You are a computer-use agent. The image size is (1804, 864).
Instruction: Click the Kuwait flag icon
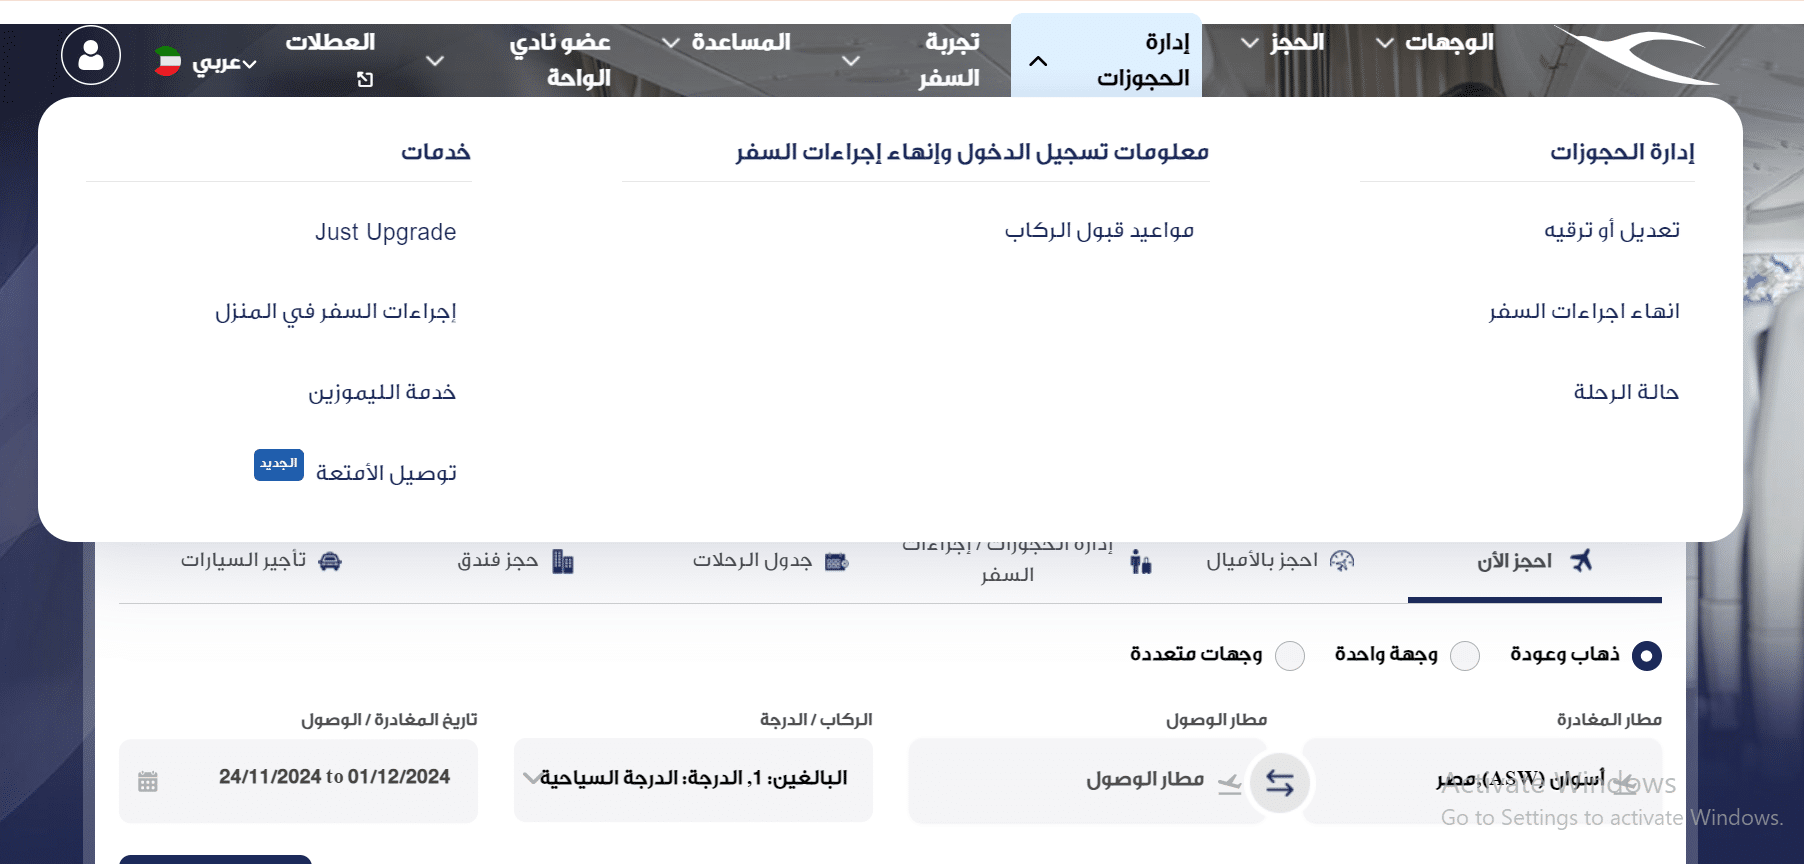(168, 61)
